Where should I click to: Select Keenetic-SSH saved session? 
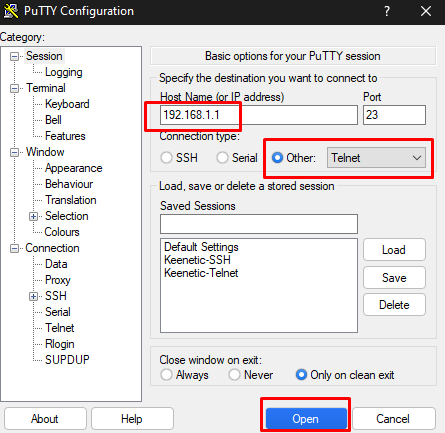coord(197,260)
